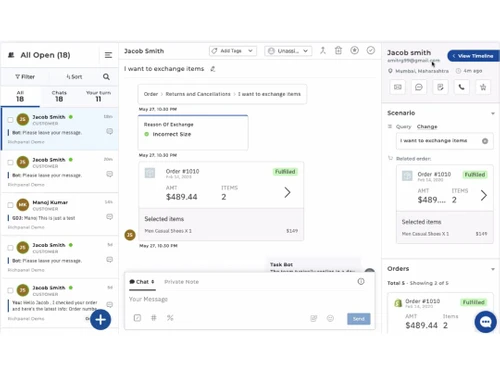The height and width of the screenshot is (375, 500).
Task: Click the customer email address
Action: tap(413, 61)
